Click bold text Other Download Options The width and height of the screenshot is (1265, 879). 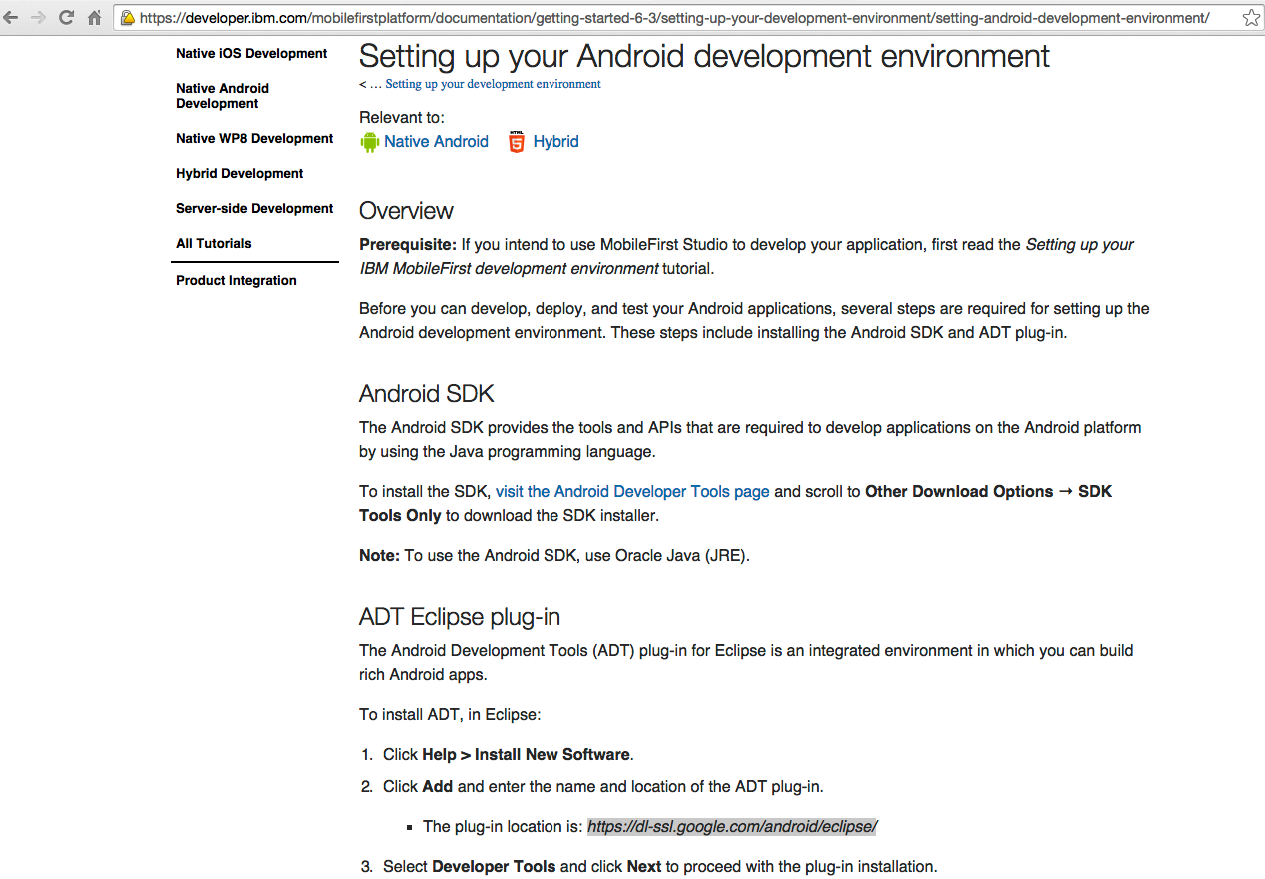point(959,492)
